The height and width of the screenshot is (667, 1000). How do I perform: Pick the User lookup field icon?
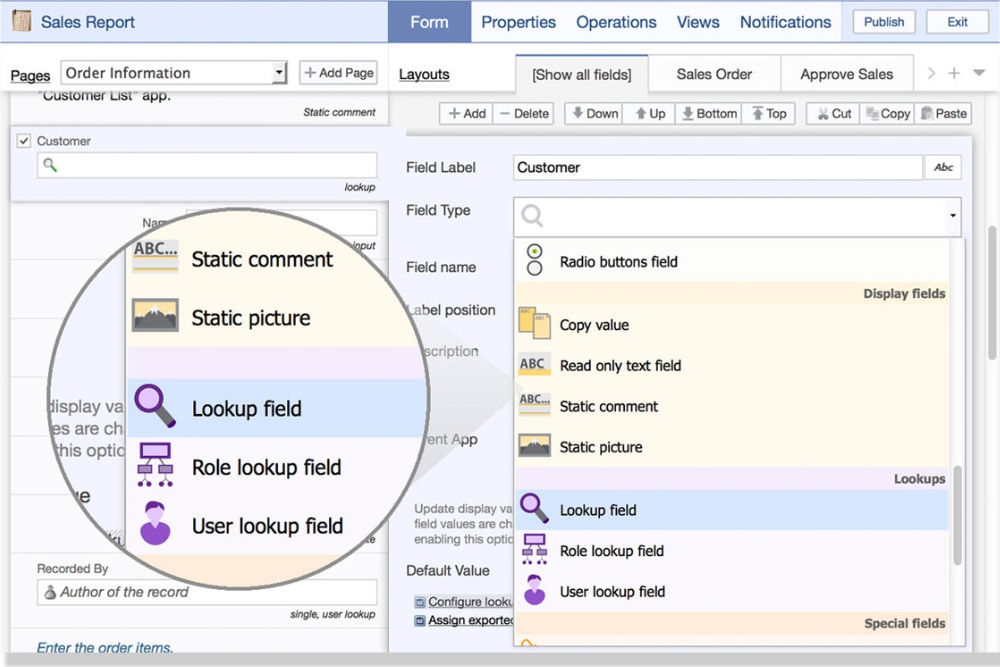[x=535, y=591]
